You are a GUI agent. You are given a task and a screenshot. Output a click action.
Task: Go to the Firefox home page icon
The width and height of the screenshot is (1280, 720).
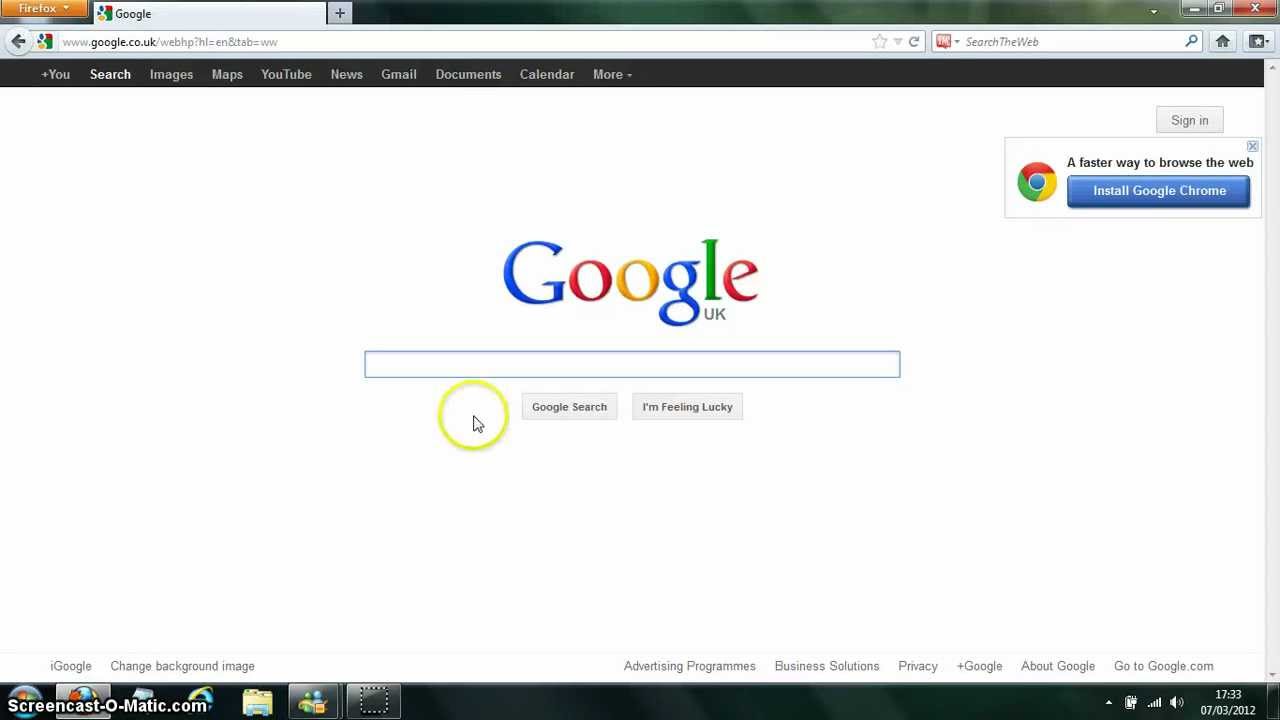pos(1222,41)
